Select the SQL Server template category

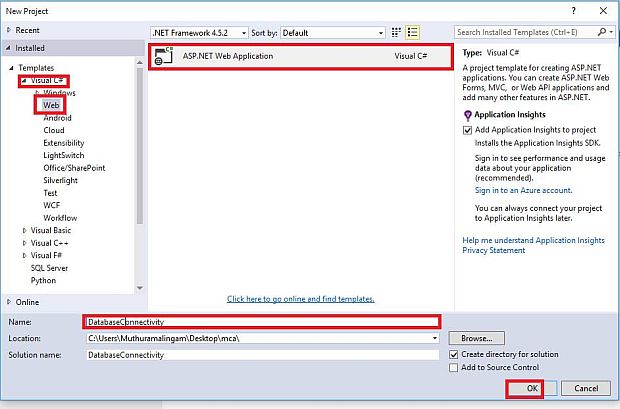point(49,268)
